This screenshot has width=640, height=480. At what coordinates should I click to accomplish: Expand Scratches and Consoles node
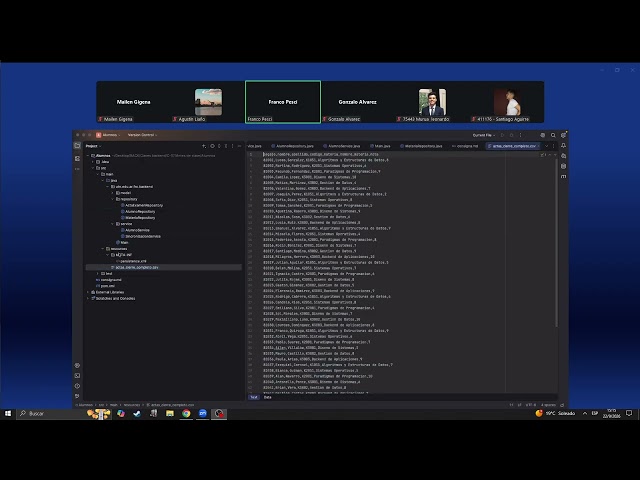[88, 298]
